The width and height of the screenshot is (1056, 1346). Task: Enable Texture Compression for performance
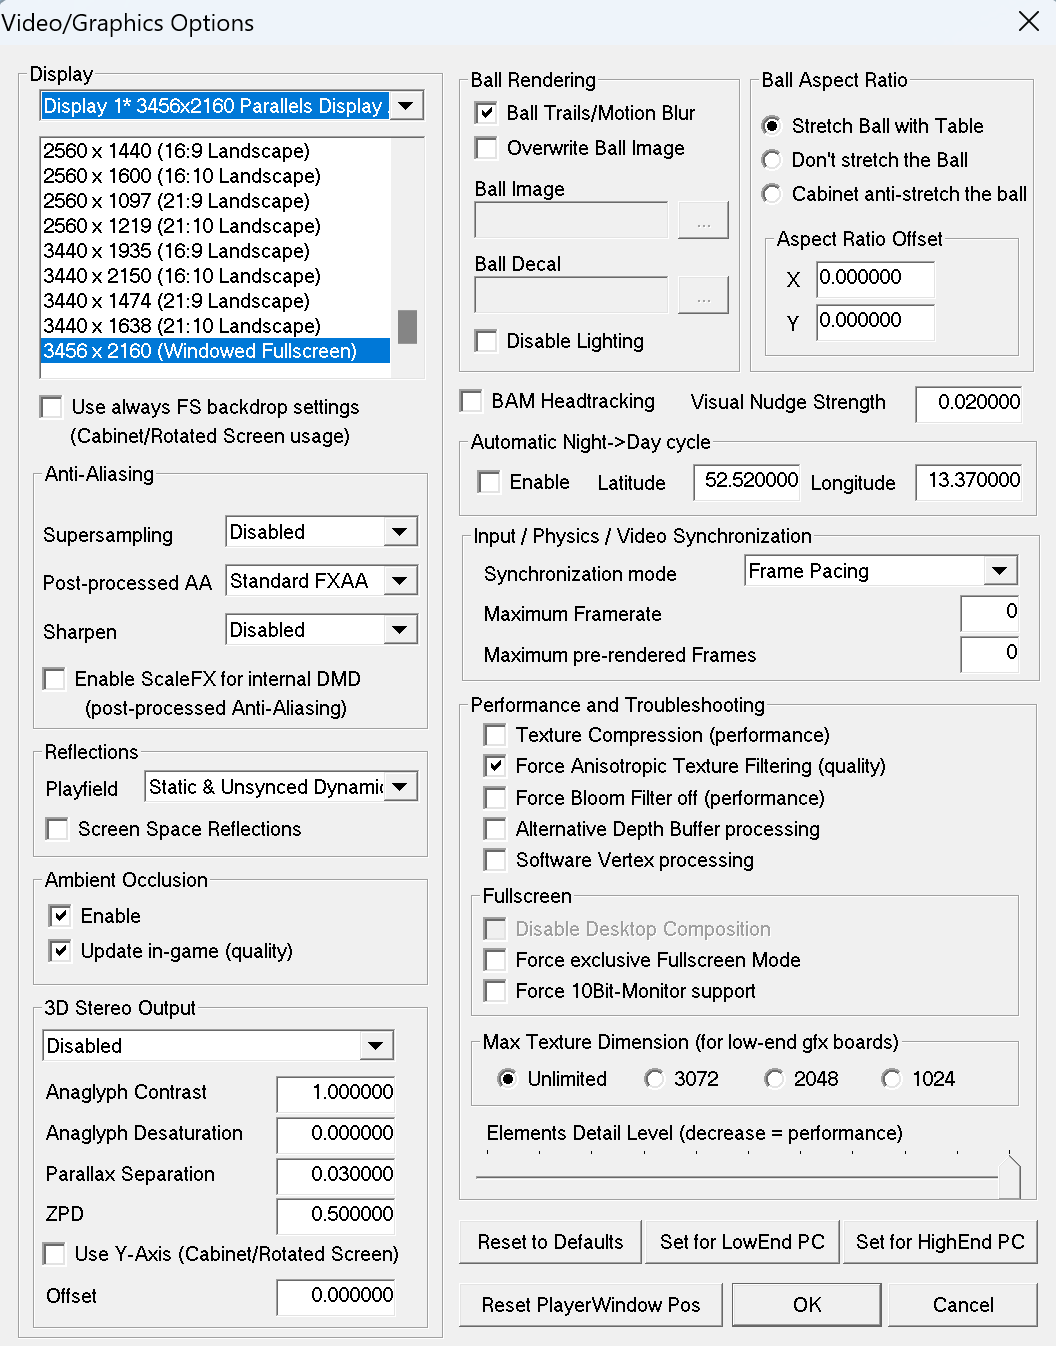pyautogui.click(x=495, y=735)
